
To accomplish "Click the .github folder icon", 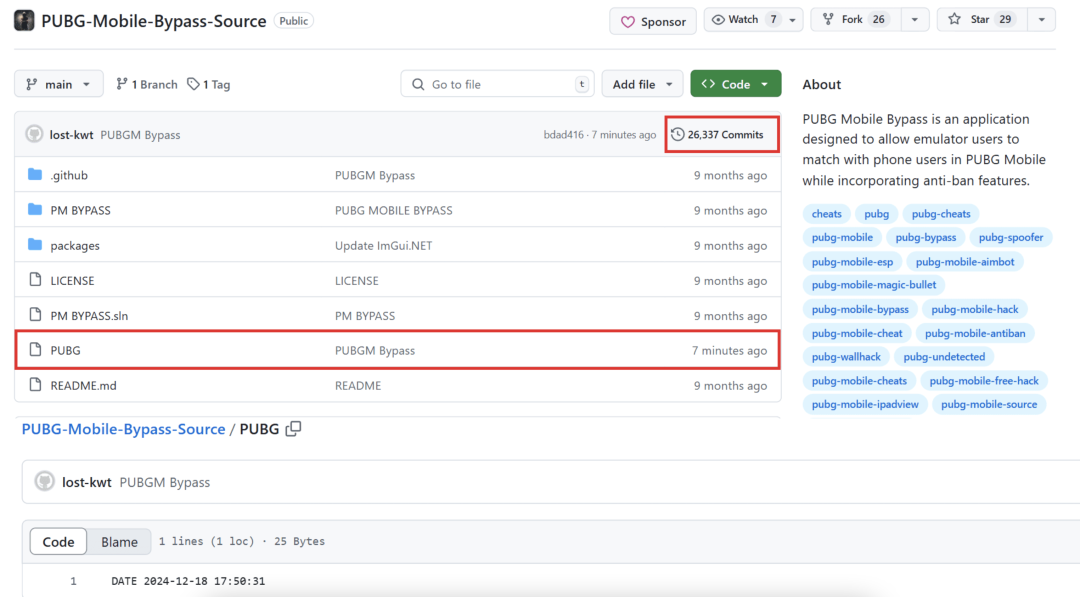I will tap(35, 175).
